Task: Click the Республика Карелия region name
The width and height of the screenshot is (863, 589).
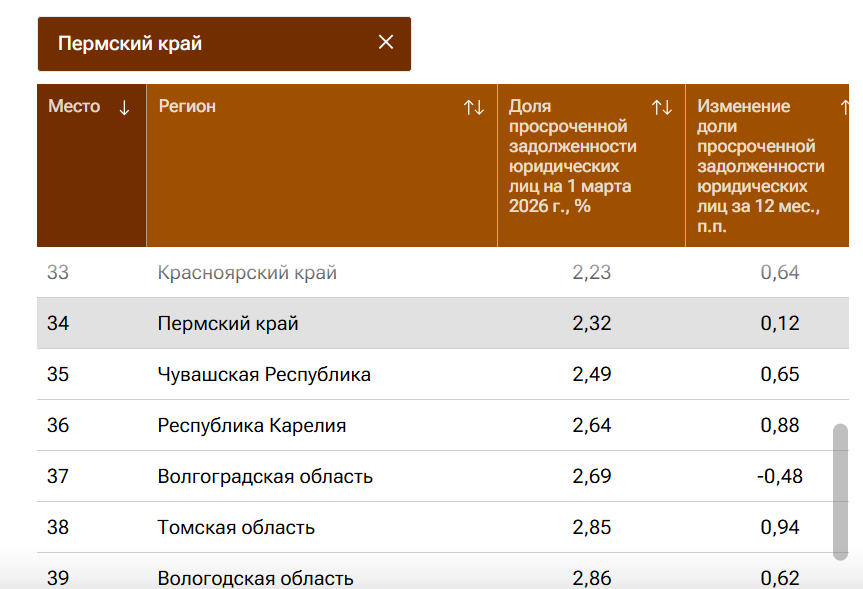Action: pos(252,426)
